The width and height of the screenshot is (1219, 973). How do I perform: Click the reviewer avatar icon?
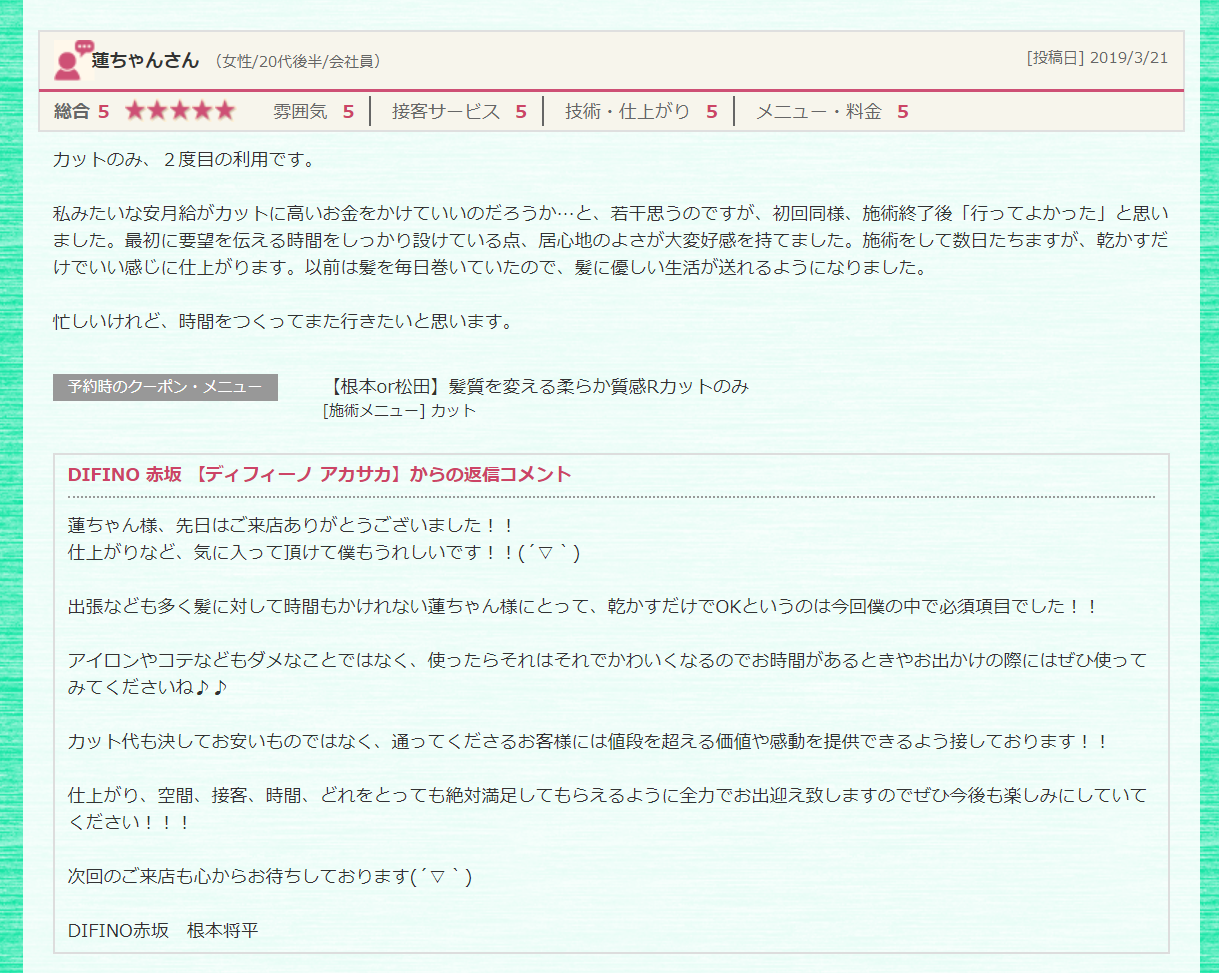click(x=70, y=60)
